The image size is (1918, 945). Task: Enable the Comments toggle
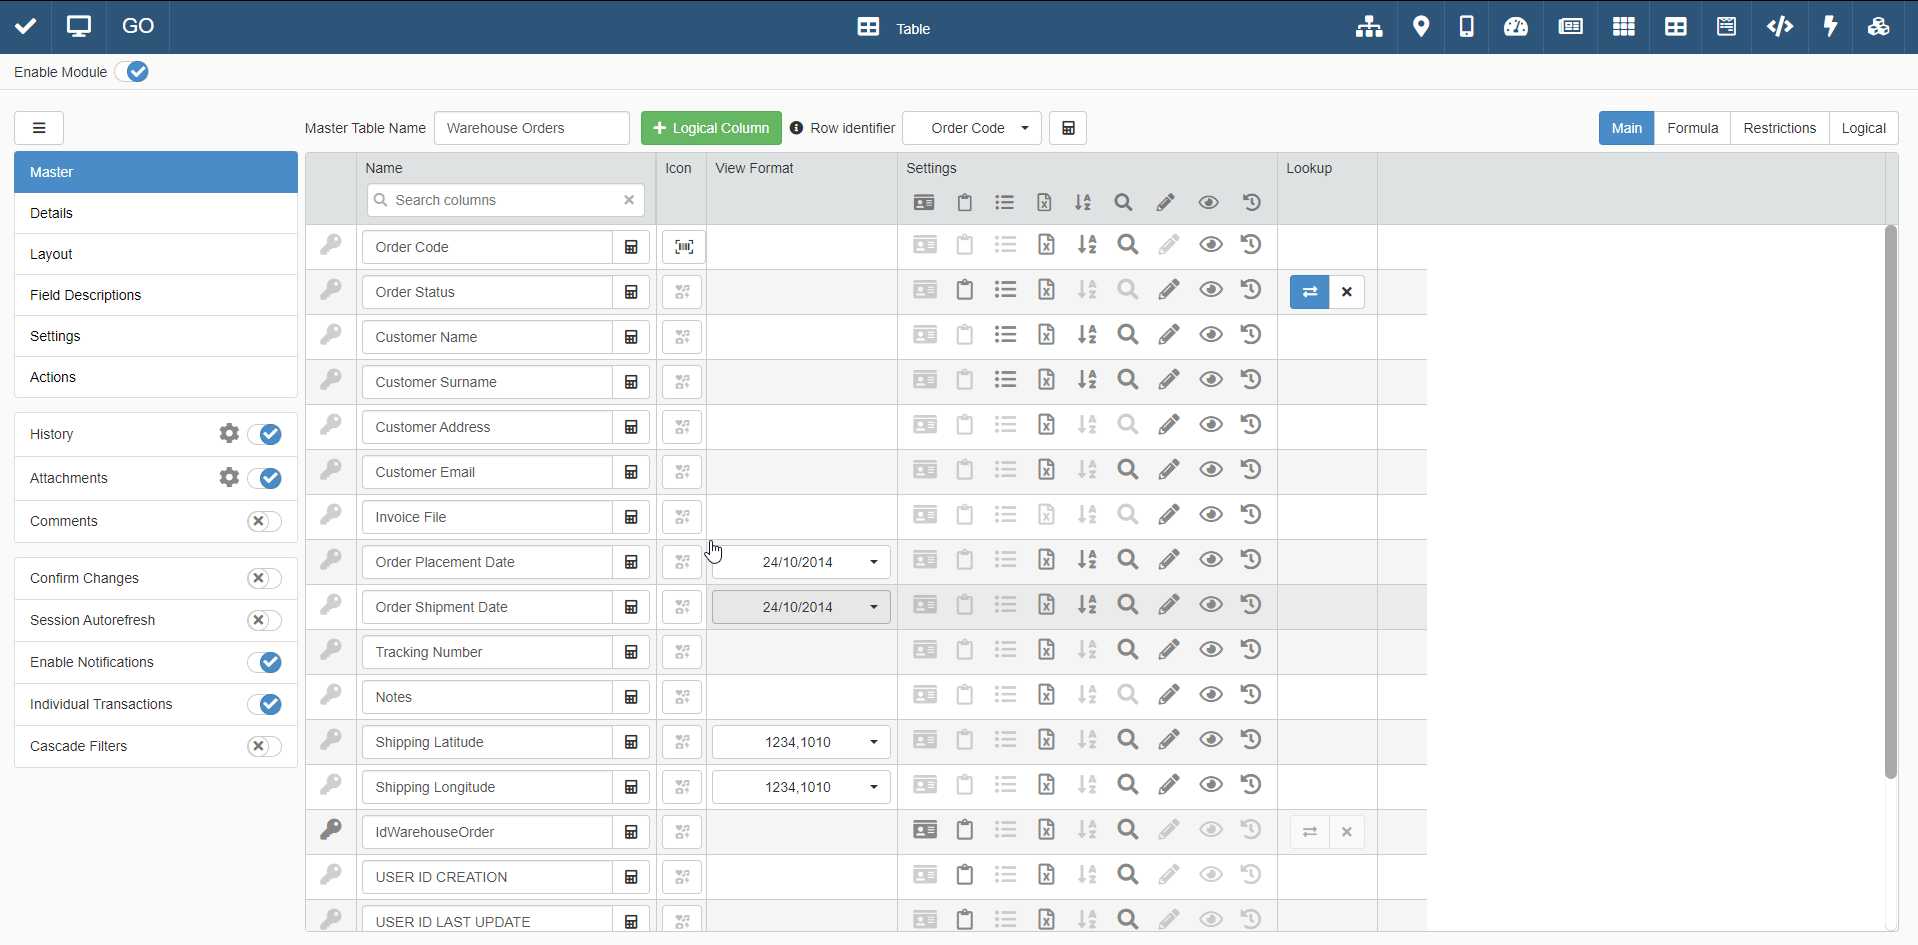point(264,521)
